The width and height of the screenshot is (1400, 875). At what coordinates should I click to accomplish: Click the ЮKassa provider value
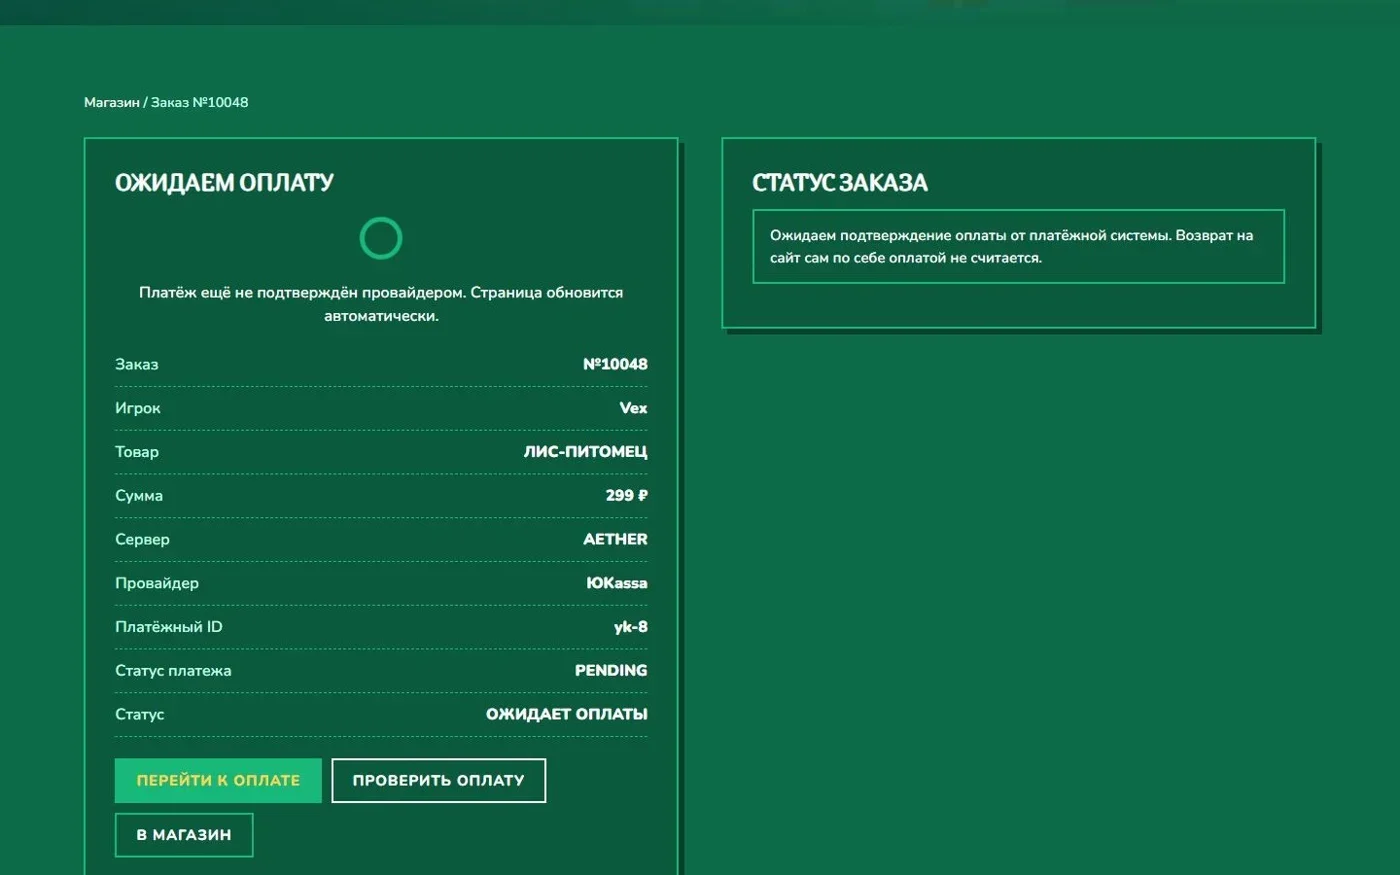click(617, 583)
